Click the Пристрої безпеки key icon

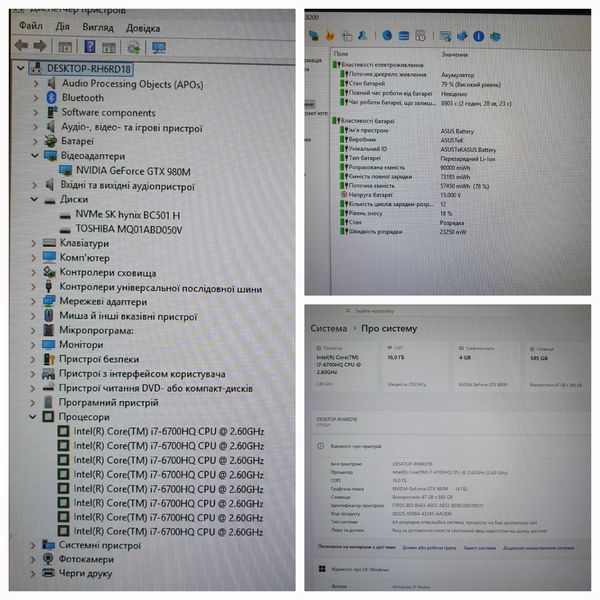coord(49,359)
